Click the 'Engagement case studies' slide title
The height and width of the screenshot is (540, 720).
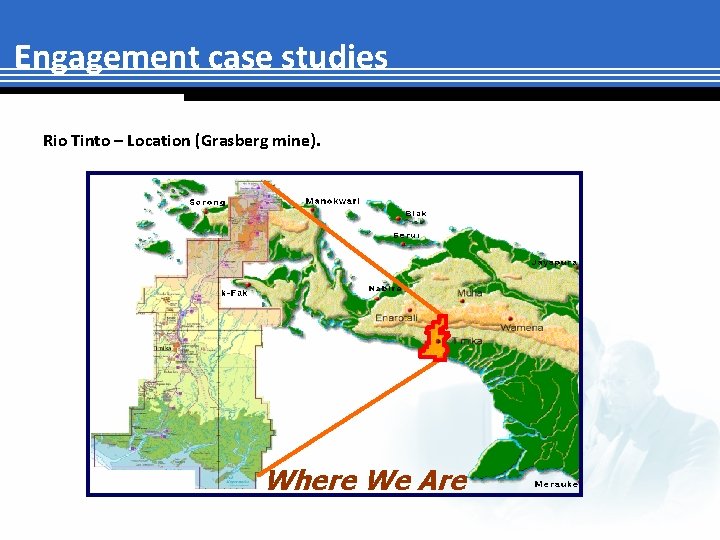coord(201,58)
